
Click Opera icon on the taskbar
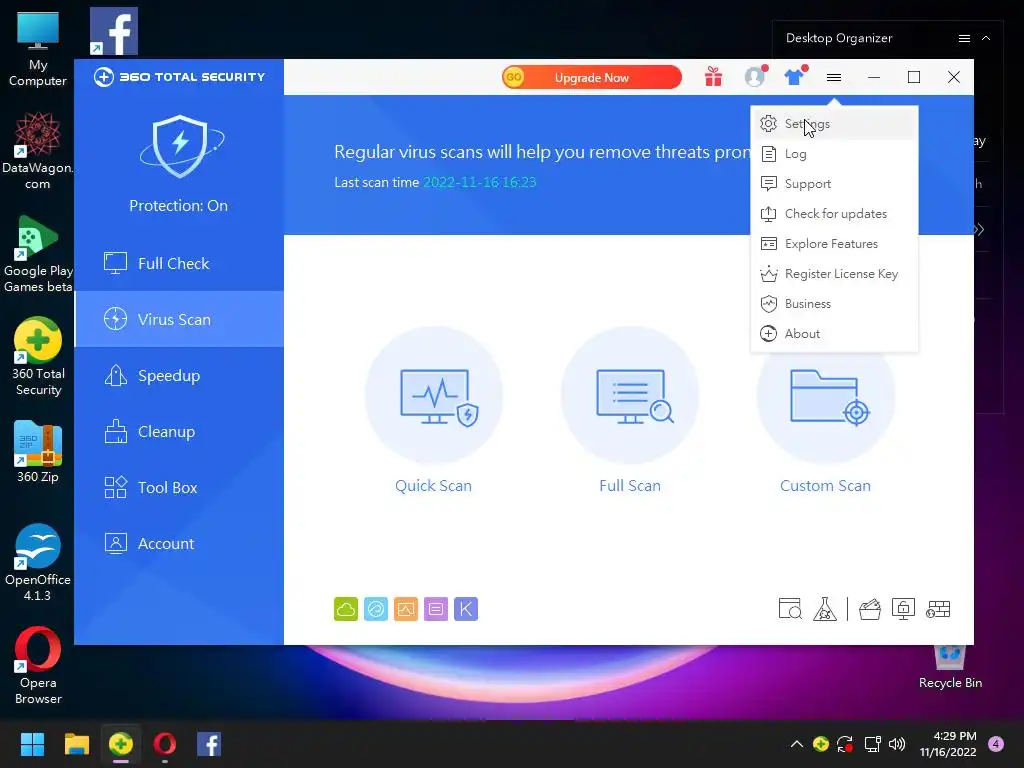pyautogui.click(x=165, y=744)
